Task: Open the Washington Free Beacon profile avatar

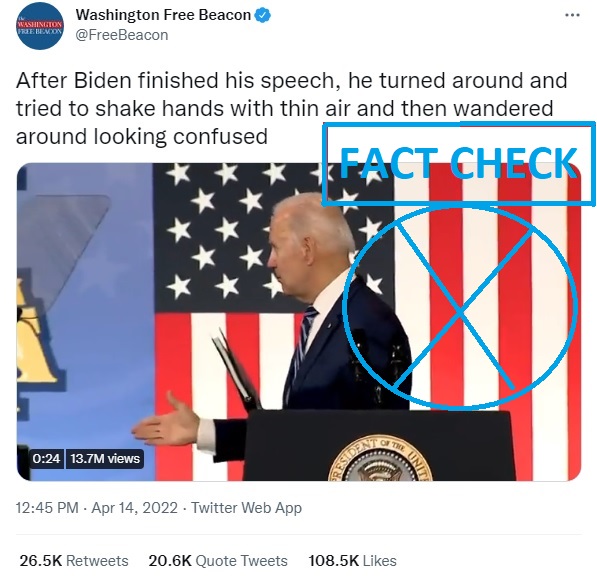Action: [40, 26]
